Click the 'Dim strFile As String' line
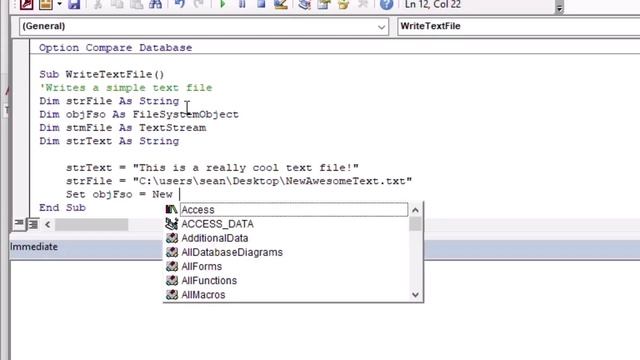This screenshot has height=360, width=640. pos(109,101)
